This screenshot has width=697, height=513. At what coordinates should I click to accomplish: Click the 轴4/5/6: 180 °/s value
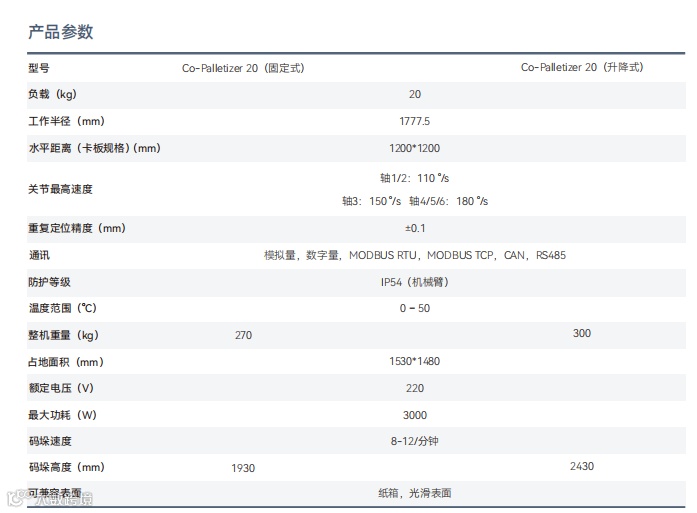click(449, 201)
